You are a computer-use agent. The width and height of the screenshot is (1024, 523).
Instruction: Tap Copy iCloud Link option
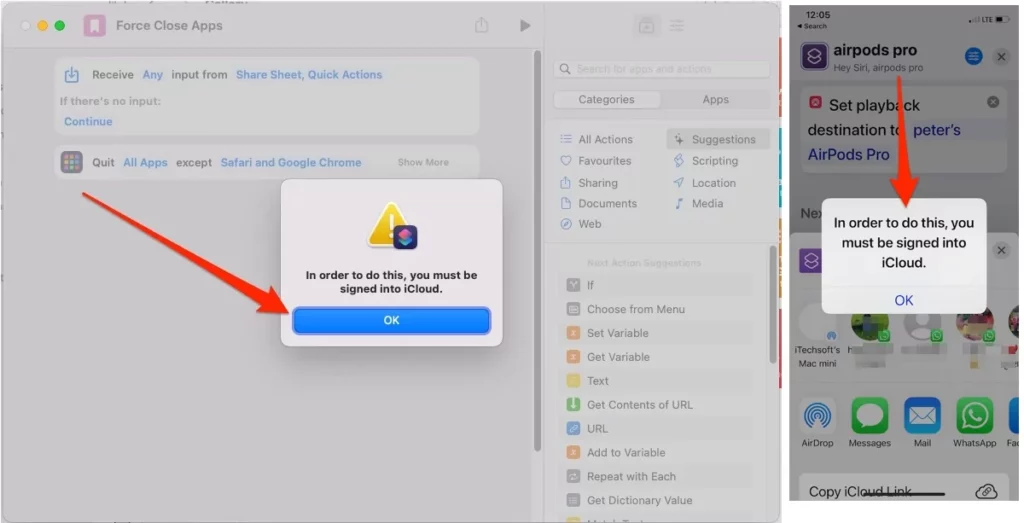coord(904,492)
